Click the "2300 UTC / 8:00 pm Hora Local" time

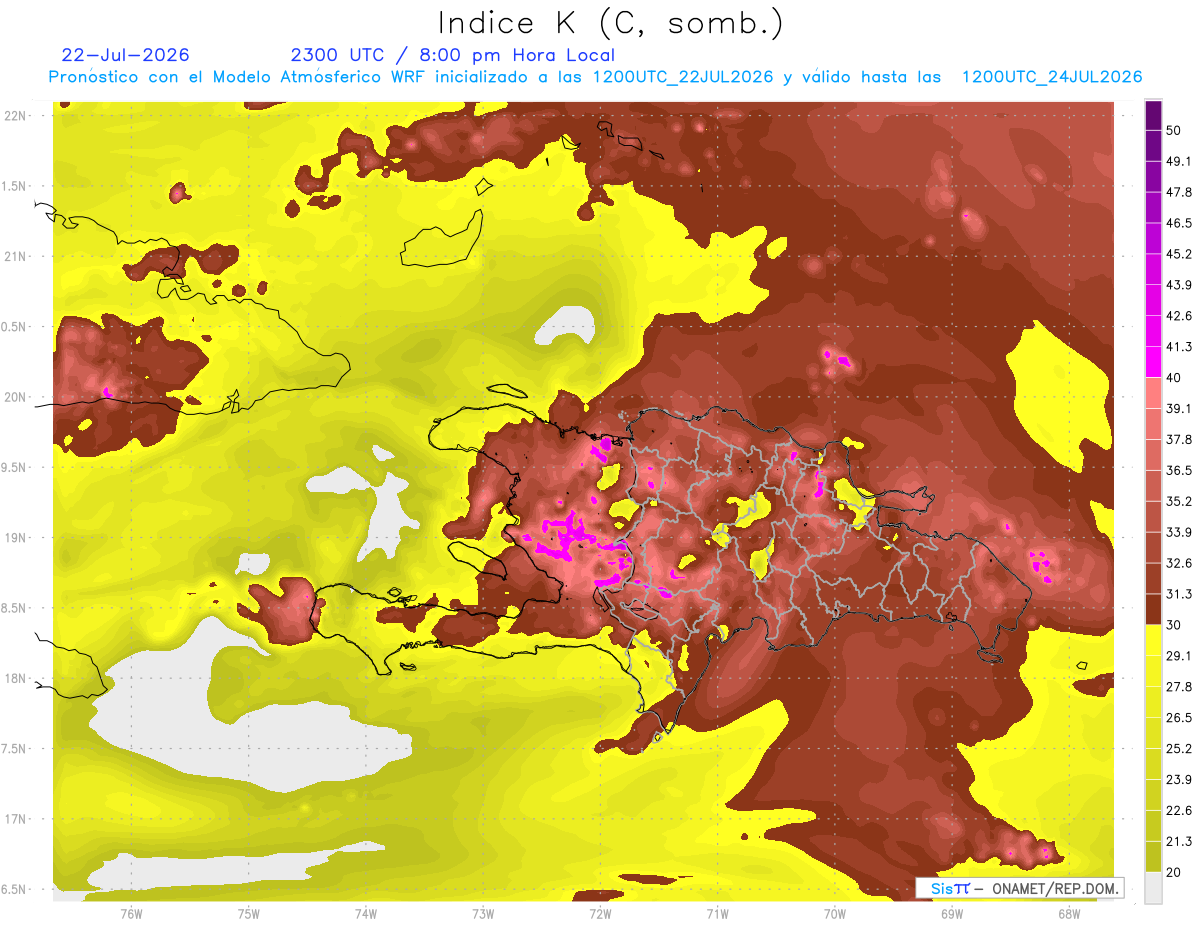(x=452, y=55)
